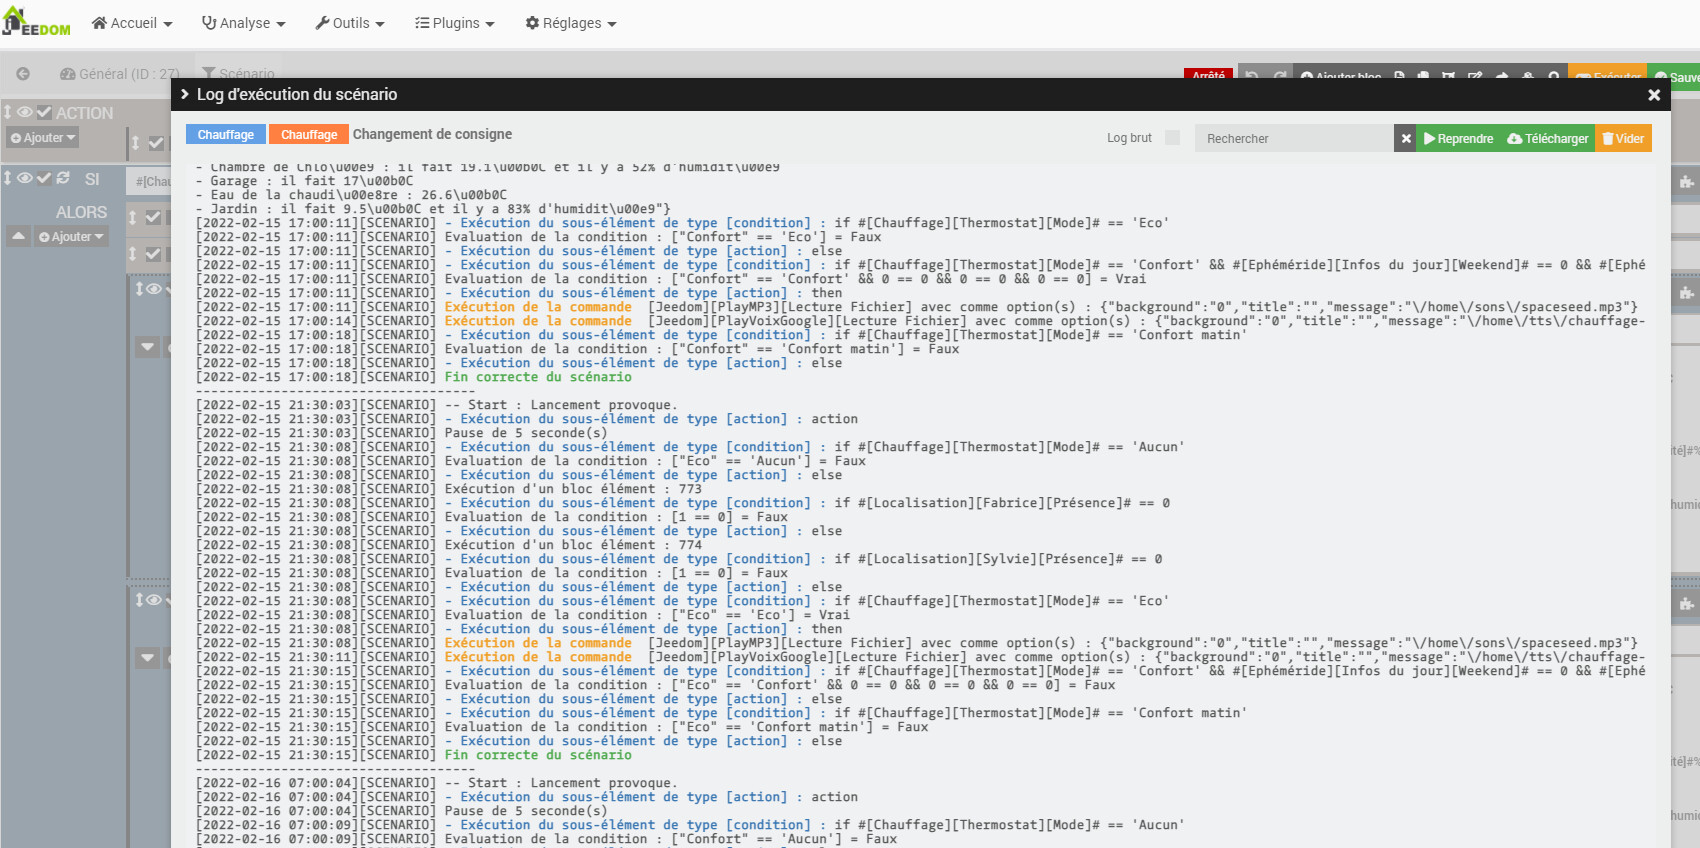Open the Accueil menu
The image size is (1700, 848).
pyautogui.click(x=132, y=23)
